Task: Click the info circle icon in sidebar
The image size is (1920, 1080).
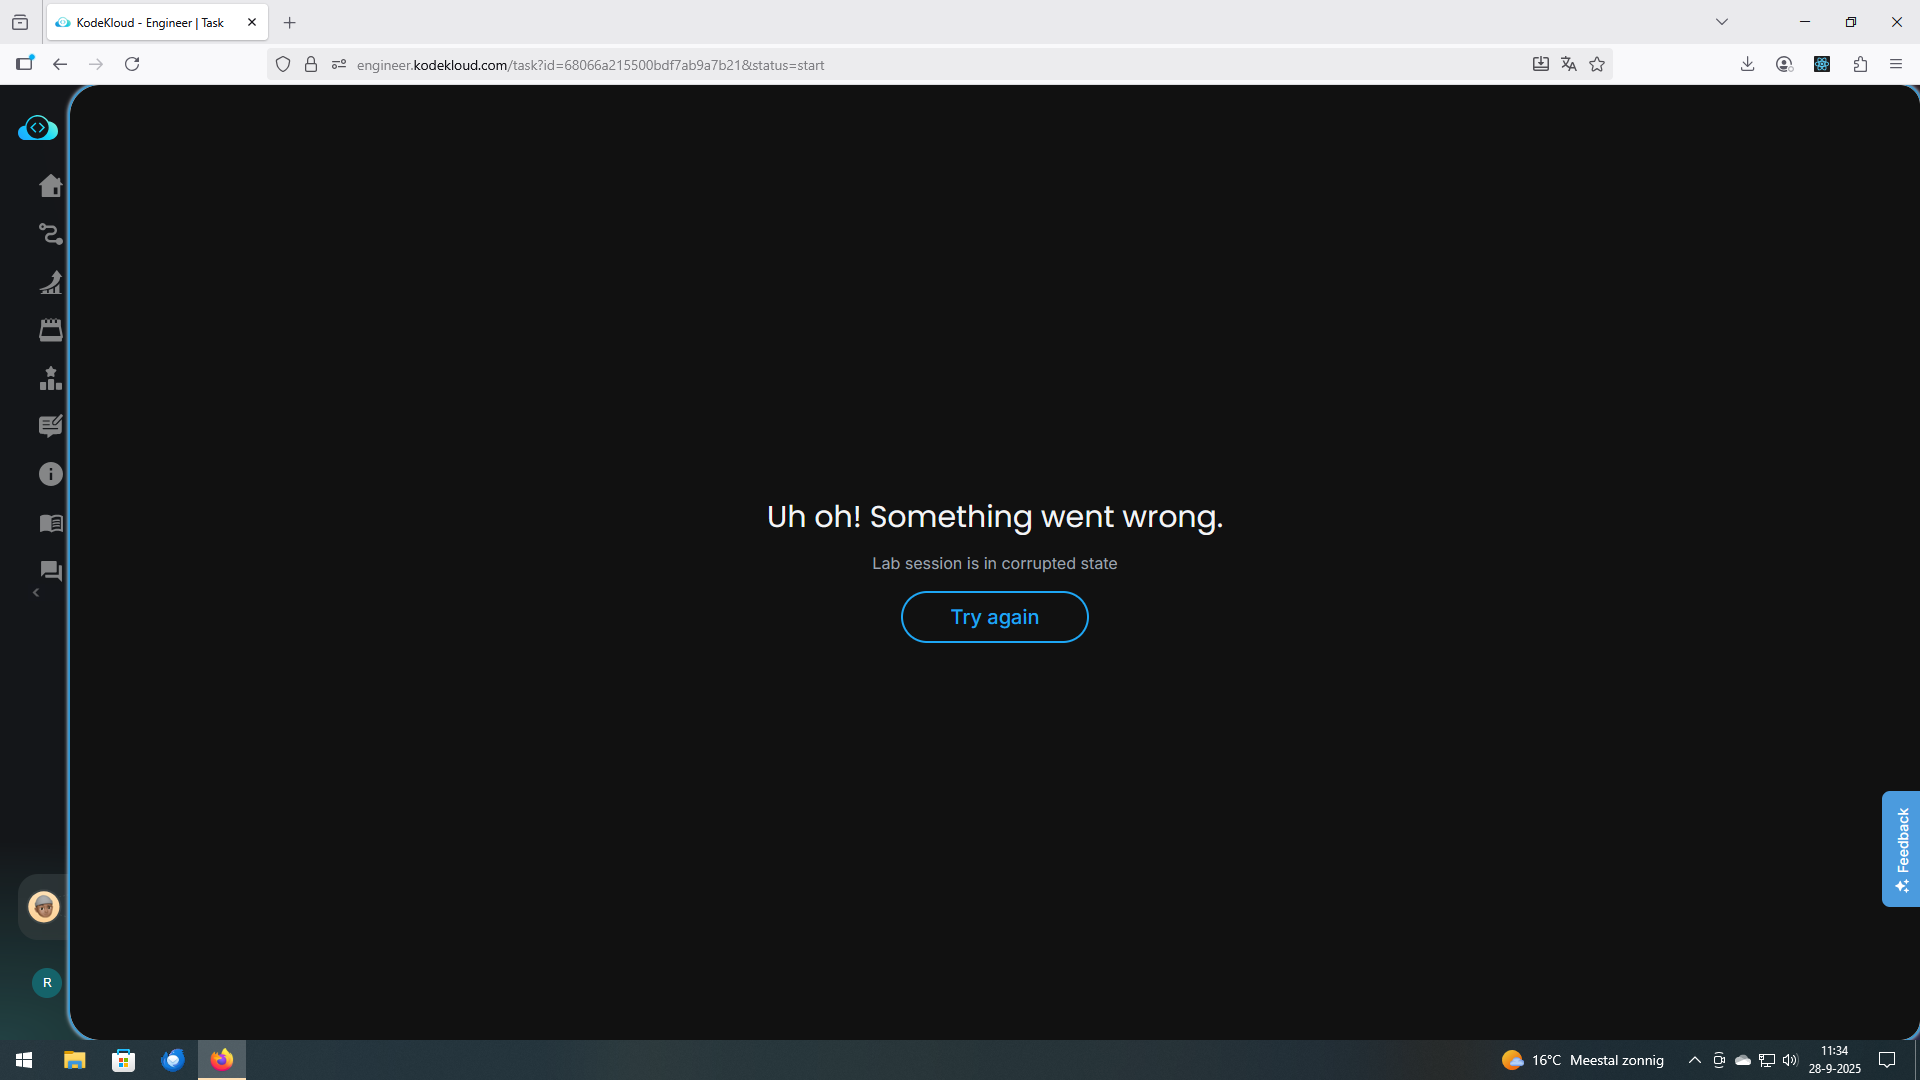Action: point(50,474)
